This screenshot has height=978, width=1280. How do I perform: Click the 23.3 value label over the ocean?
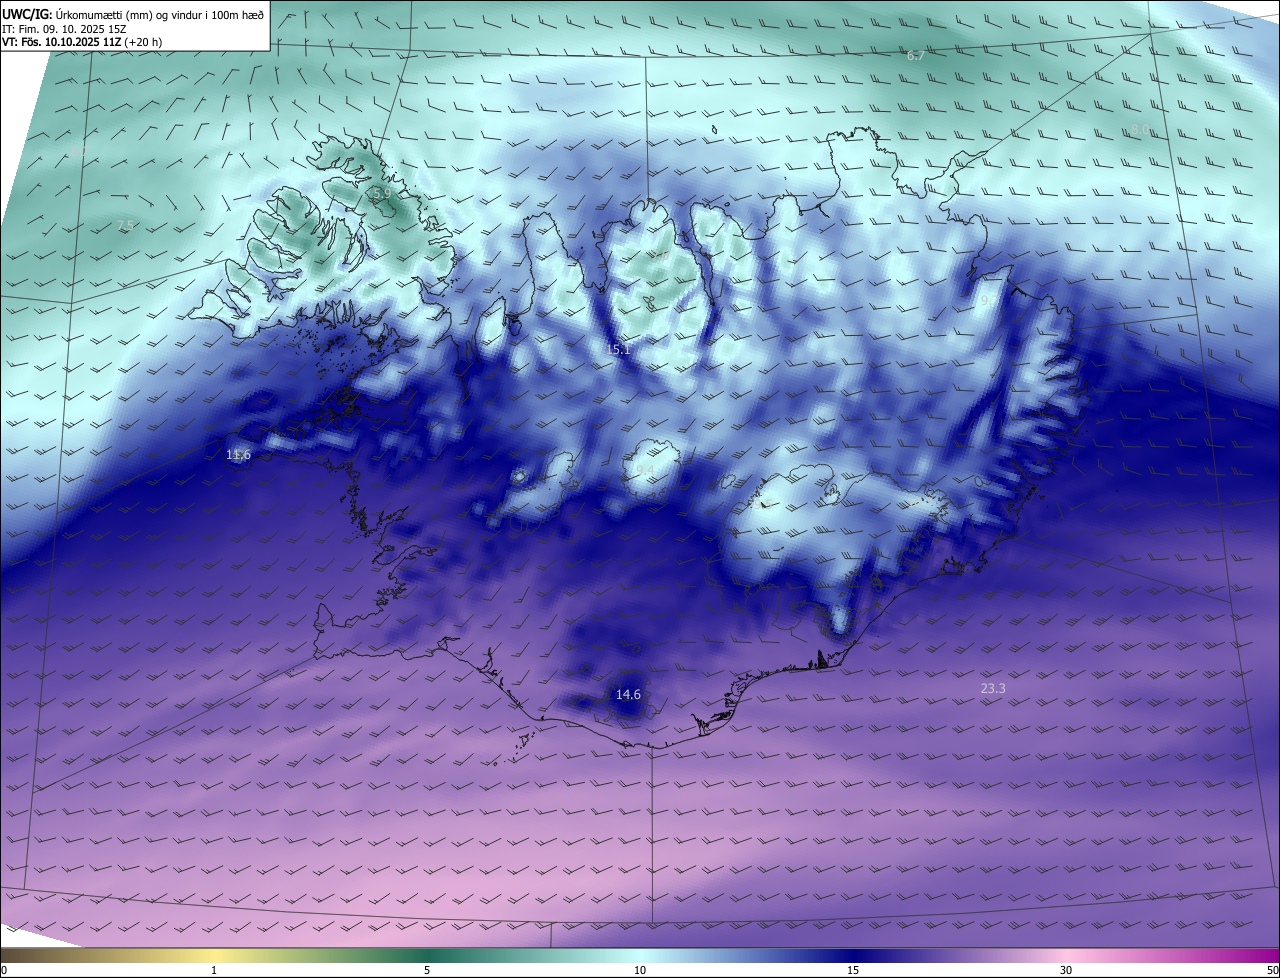point(993,689)
